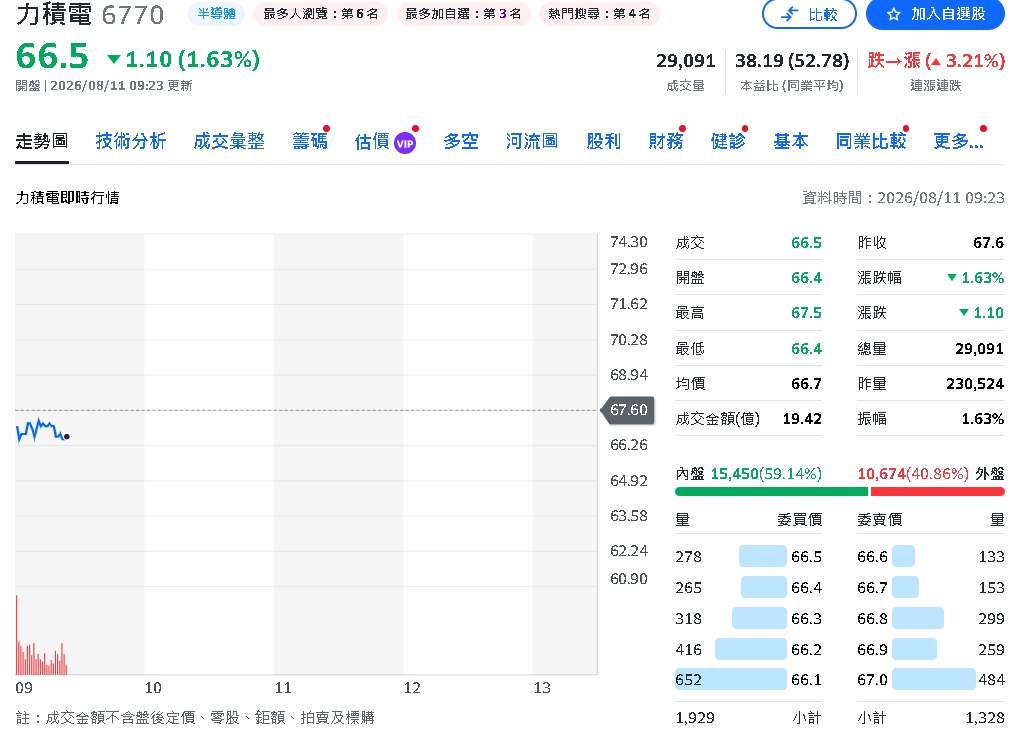Click the bid volume bar for 66.2
This screenshot has width=1022, height=734.
click(x=751, y=649)
